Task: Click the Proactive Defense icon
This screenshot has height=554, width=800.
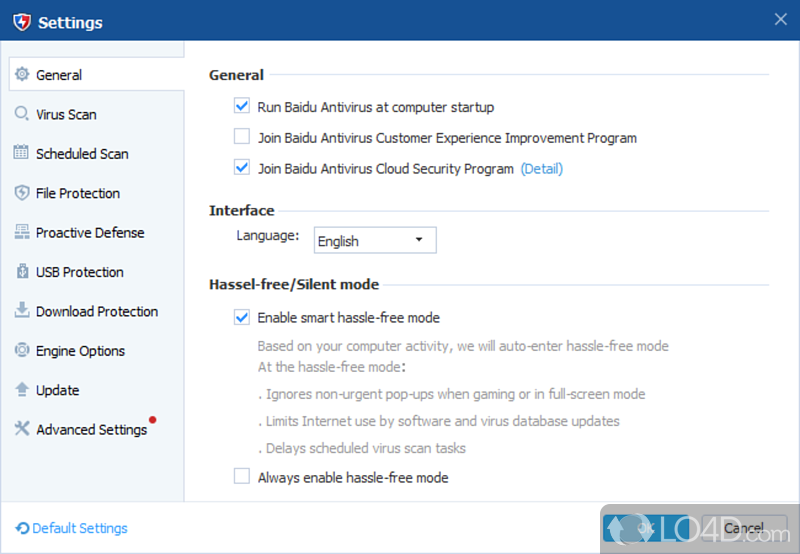Action: pyautogui.click(x=22, y=232)
